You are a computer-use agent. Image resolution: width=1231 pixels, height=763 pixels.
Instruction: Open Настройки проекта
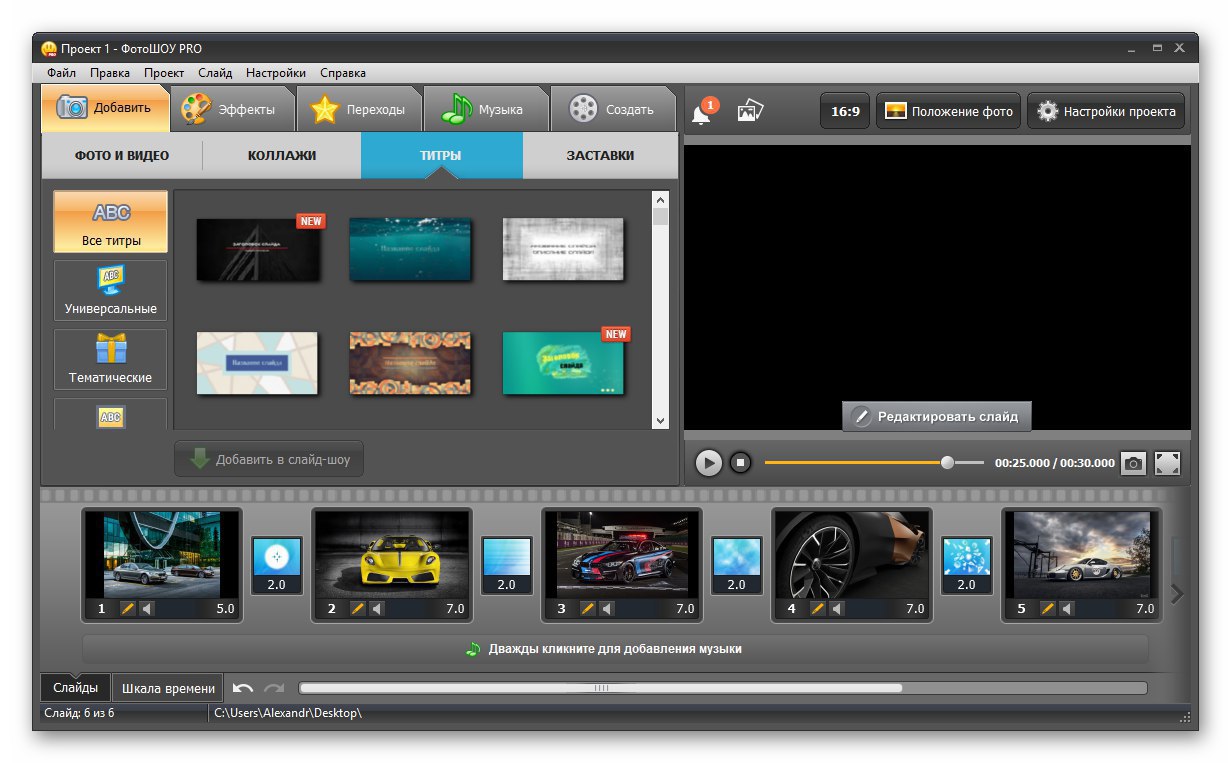coord(1106,111)
